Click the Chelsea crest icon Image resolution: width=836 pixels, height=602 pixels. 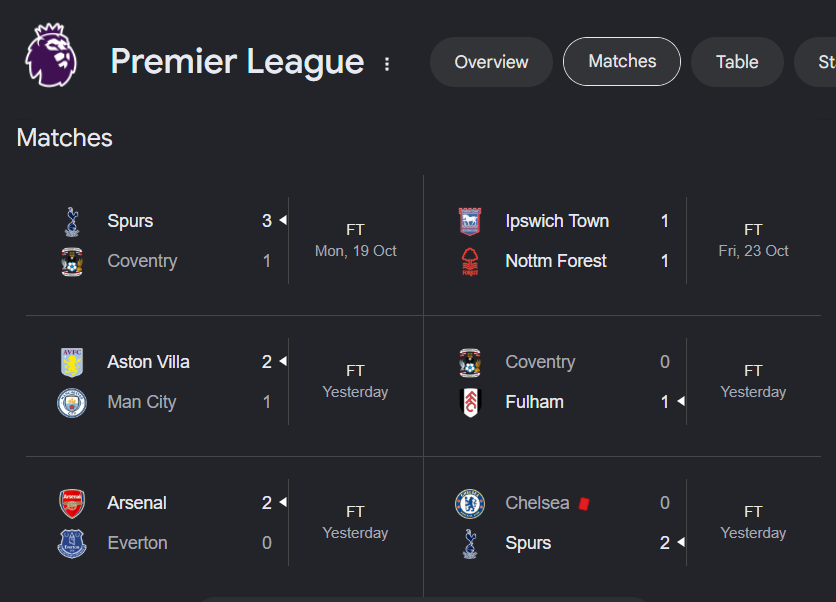pos(470,503)
